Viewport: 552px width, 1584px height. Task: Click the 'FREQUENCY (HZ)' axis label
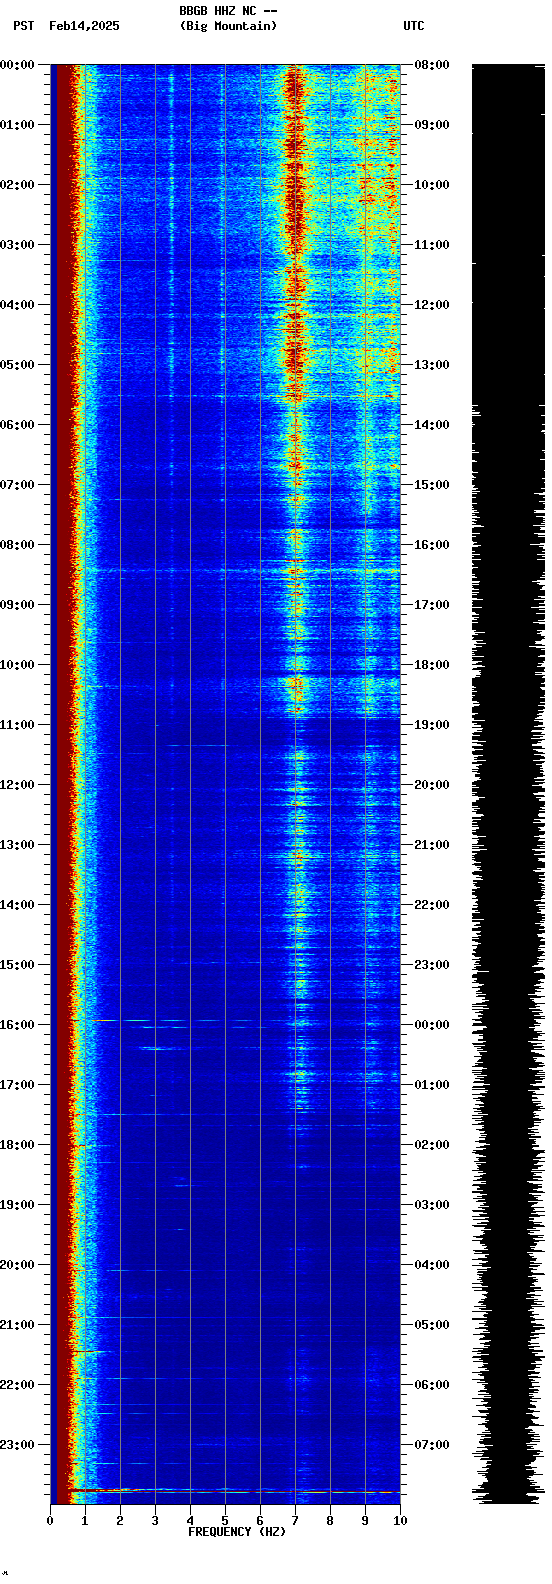237,1532
